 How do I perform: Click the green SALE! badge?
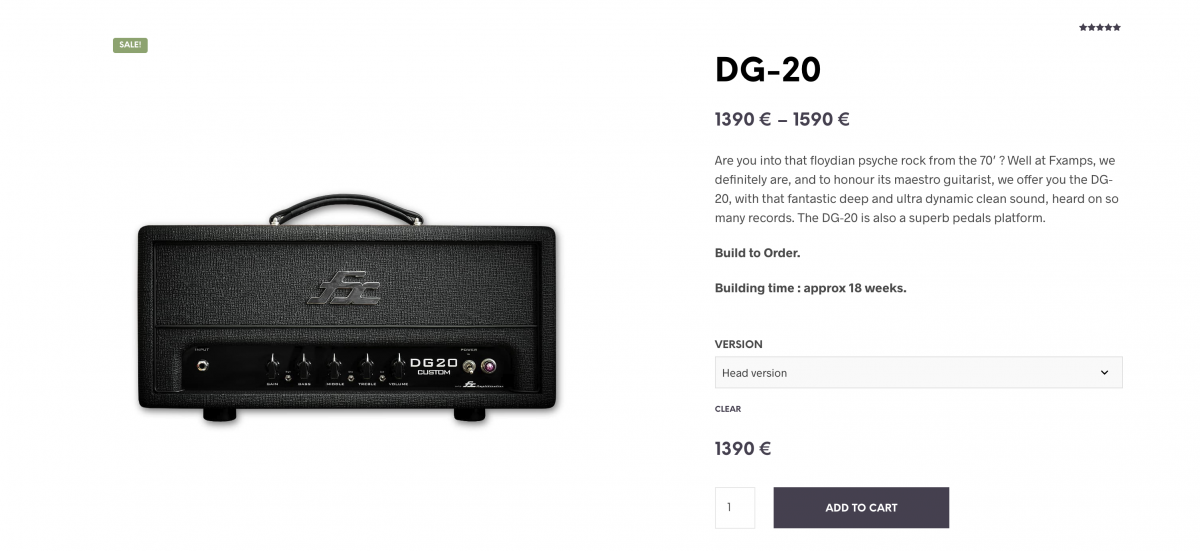pos(130,45)
